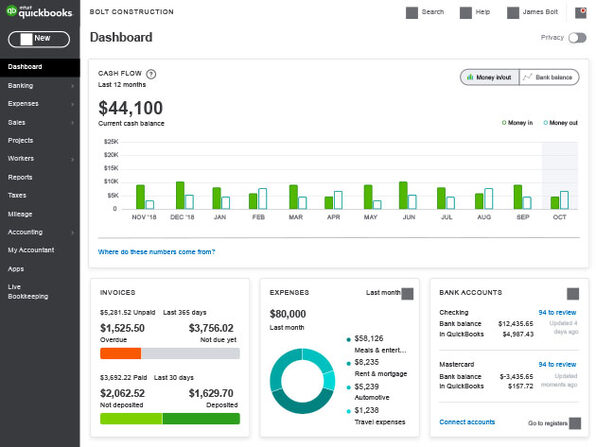Click Checking '94 to review' link
Viewport: 596px width, 447px height.
click(557, 312)
